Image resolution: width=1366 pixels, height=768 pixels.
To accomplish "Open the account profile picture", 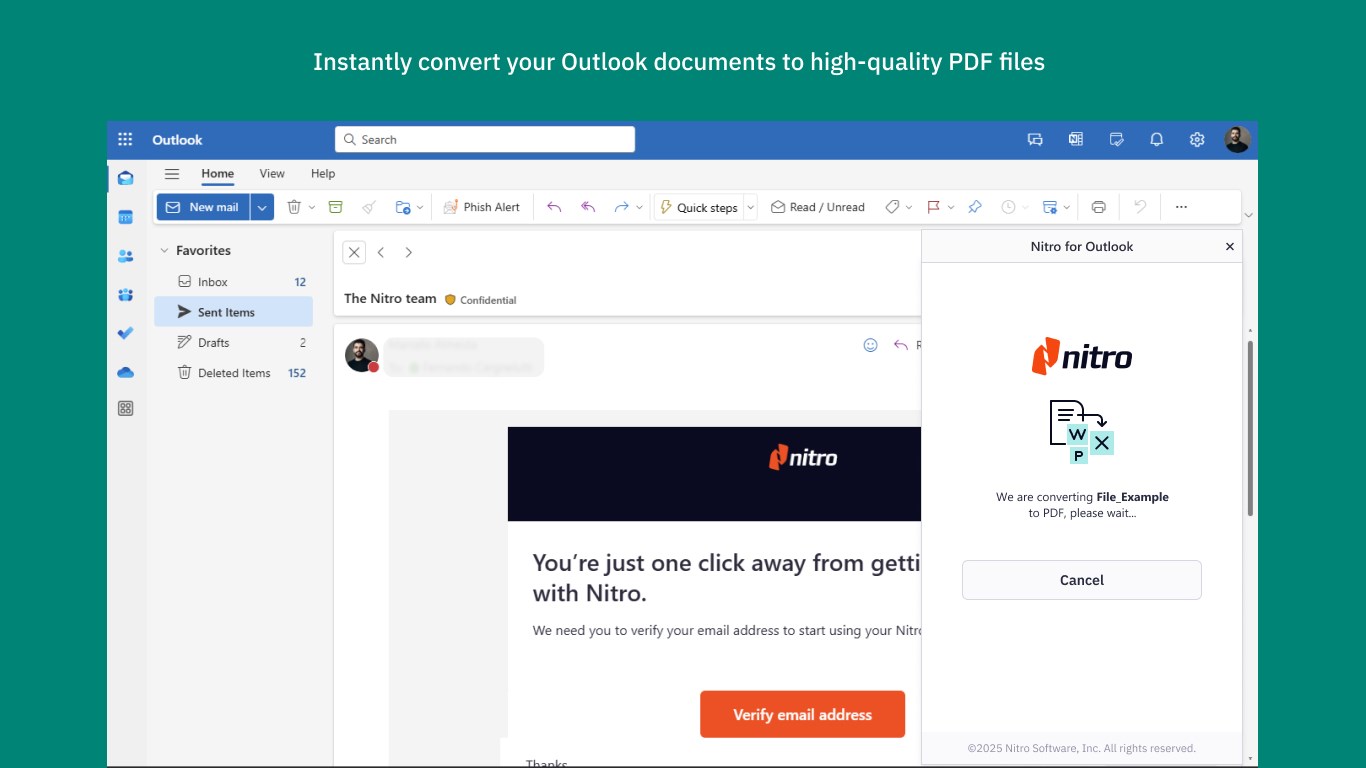I will [1237, 140].
